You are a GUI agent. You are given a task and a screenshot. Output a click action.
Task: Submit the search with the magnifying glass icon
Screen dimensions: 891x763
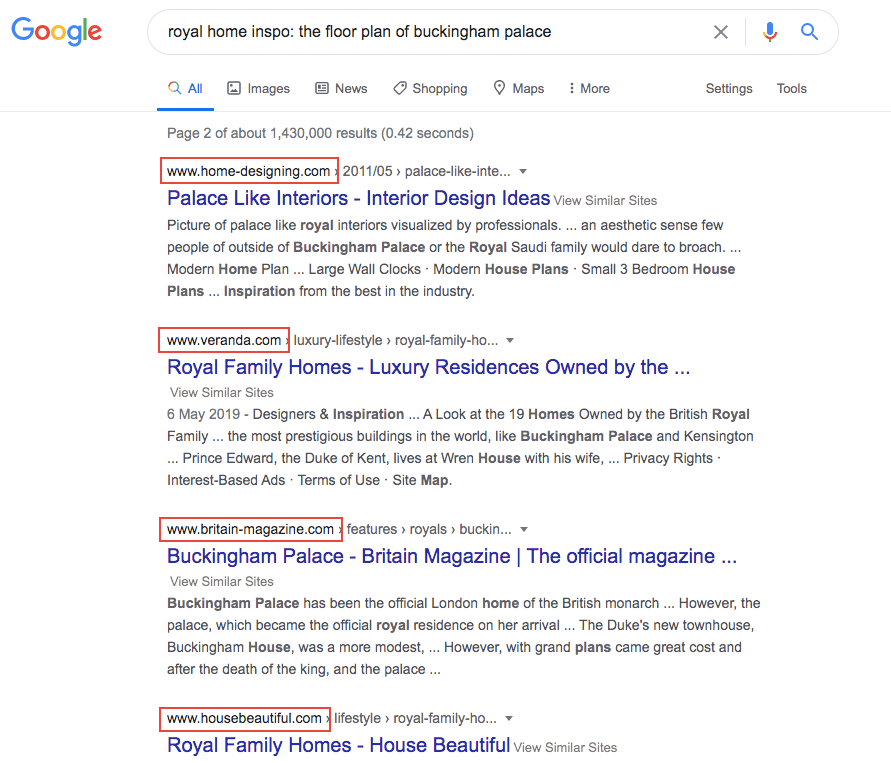point(809,31)
